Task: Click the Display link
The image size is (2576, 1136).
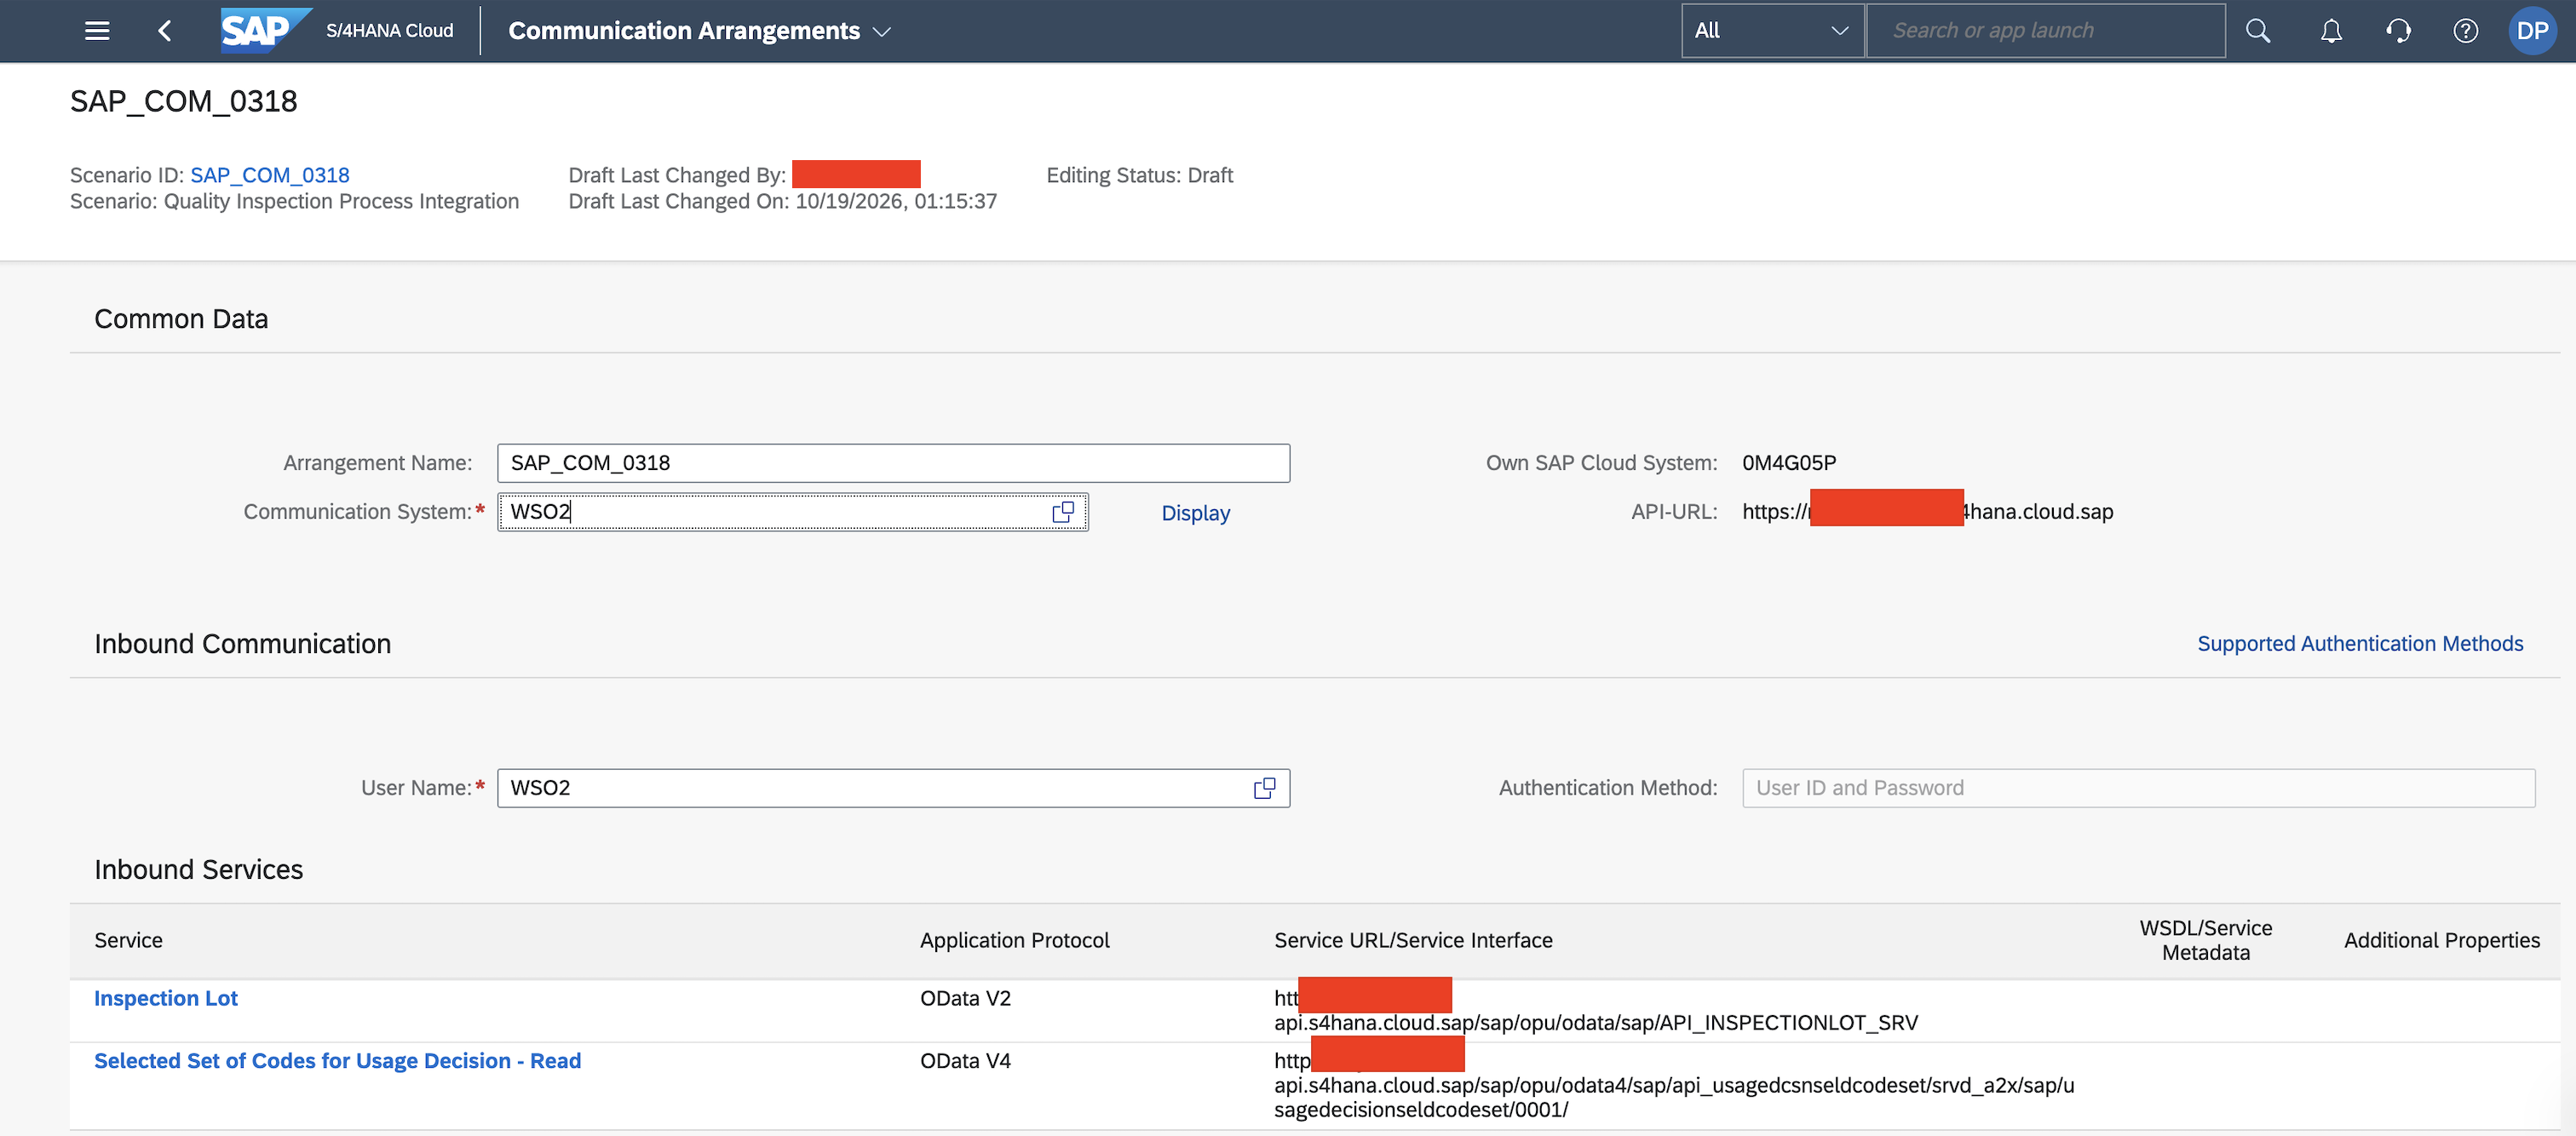Action: [1195, 513]
